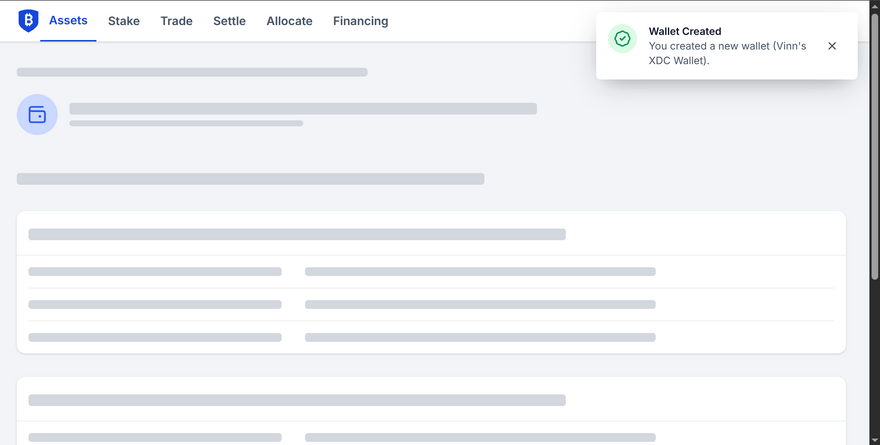Click the blue shield B logo

coord(28,21)
